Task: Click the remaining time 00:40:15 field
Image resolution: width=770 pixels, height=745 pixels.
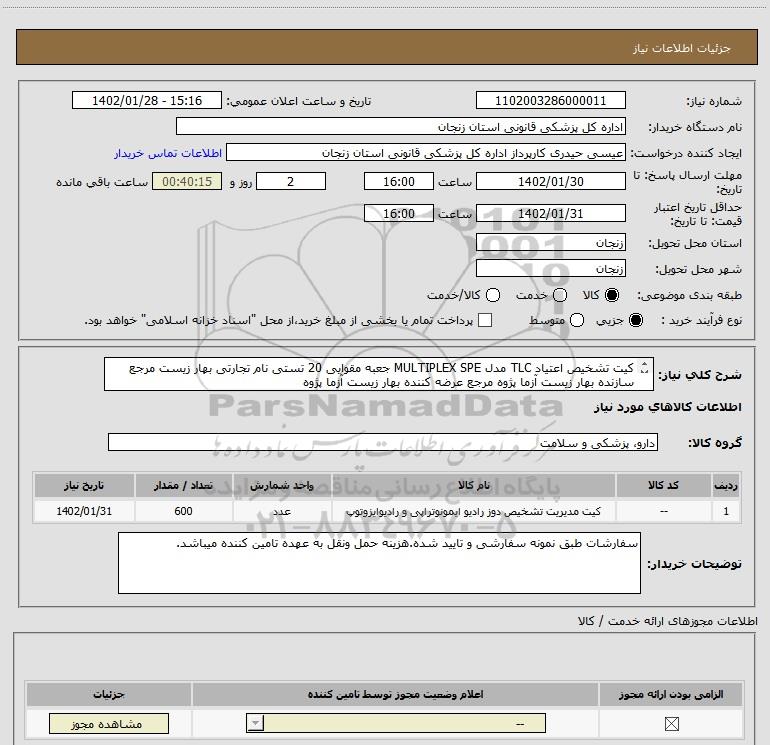Action: pyautogui.click(x=187, y=181)
